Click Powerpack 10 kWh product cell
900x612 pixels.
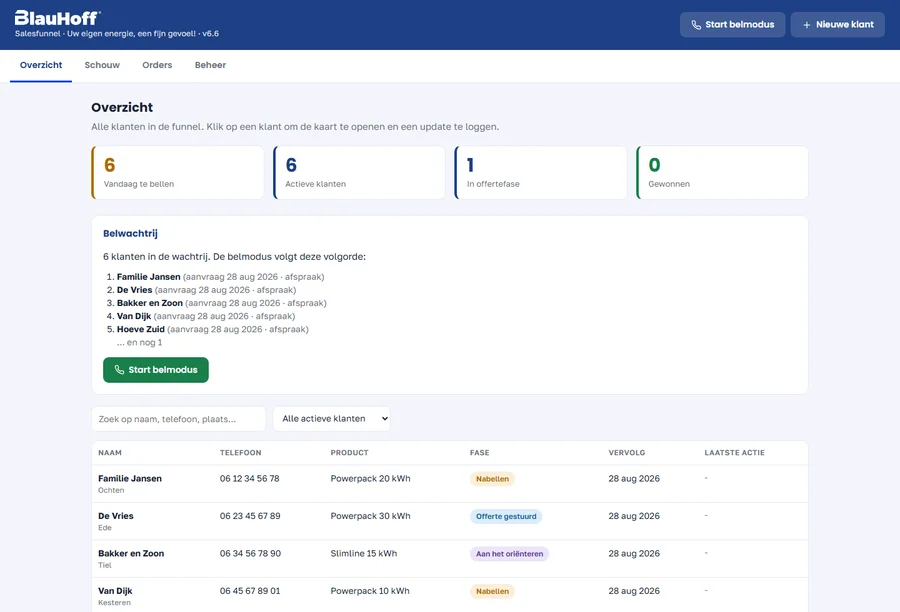(370, 591)
